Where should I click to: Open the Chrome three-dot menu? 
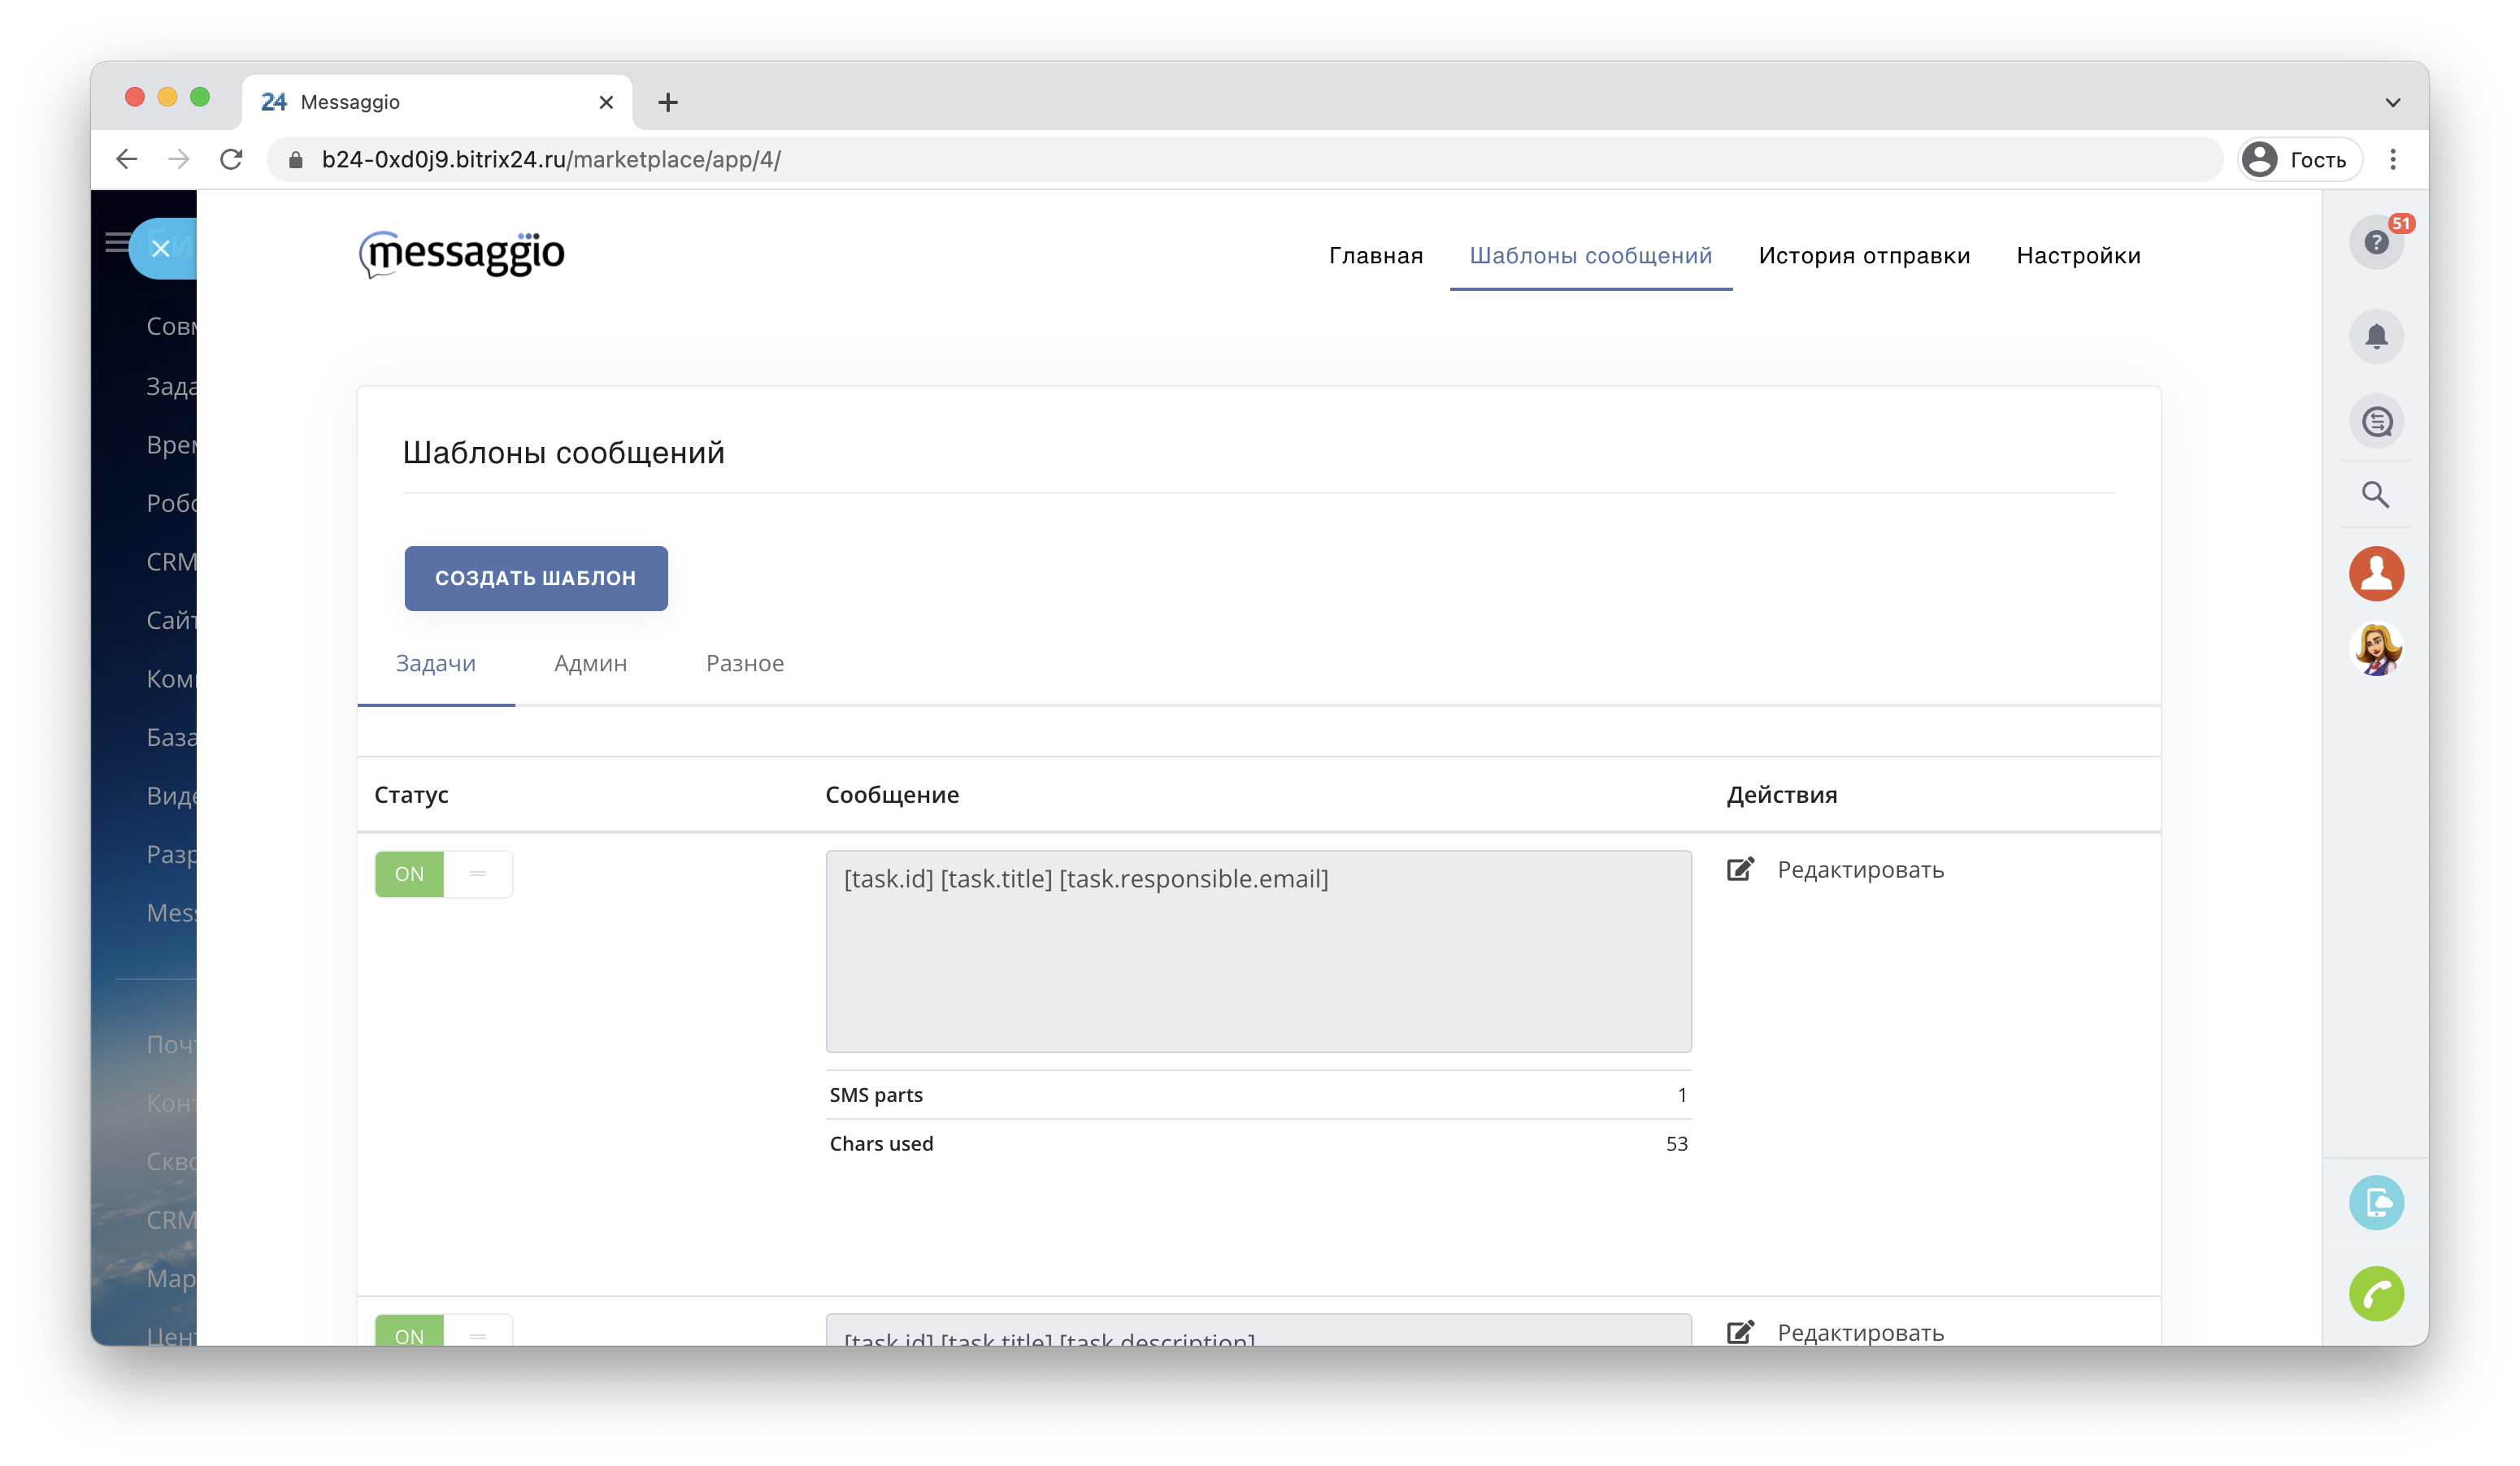[2392, 160]
